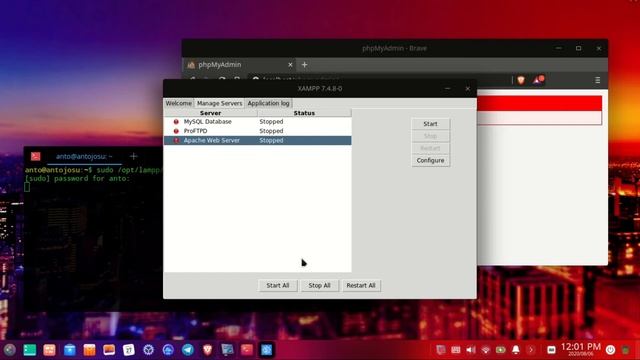Click the red status dot beside Apache Web Server
This screenshot has height=360, width=640.
[176, 140]
